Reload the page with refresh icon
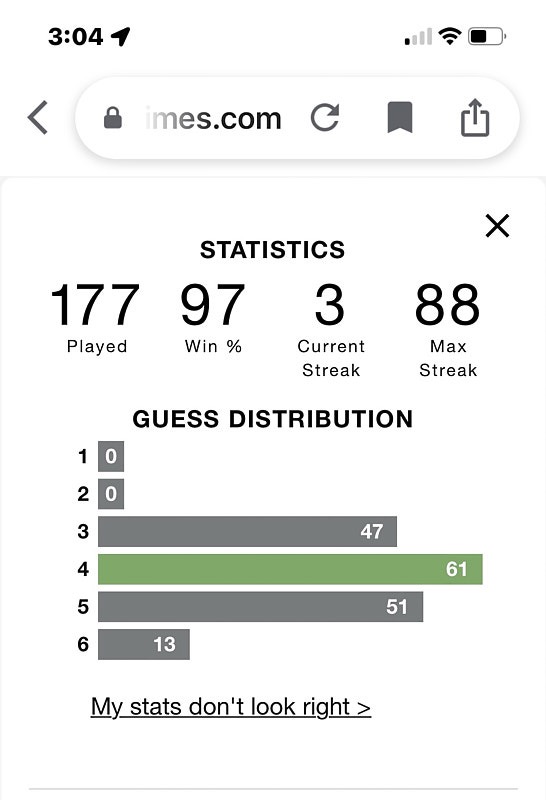 pyautogui.click(x=325, y=117)
